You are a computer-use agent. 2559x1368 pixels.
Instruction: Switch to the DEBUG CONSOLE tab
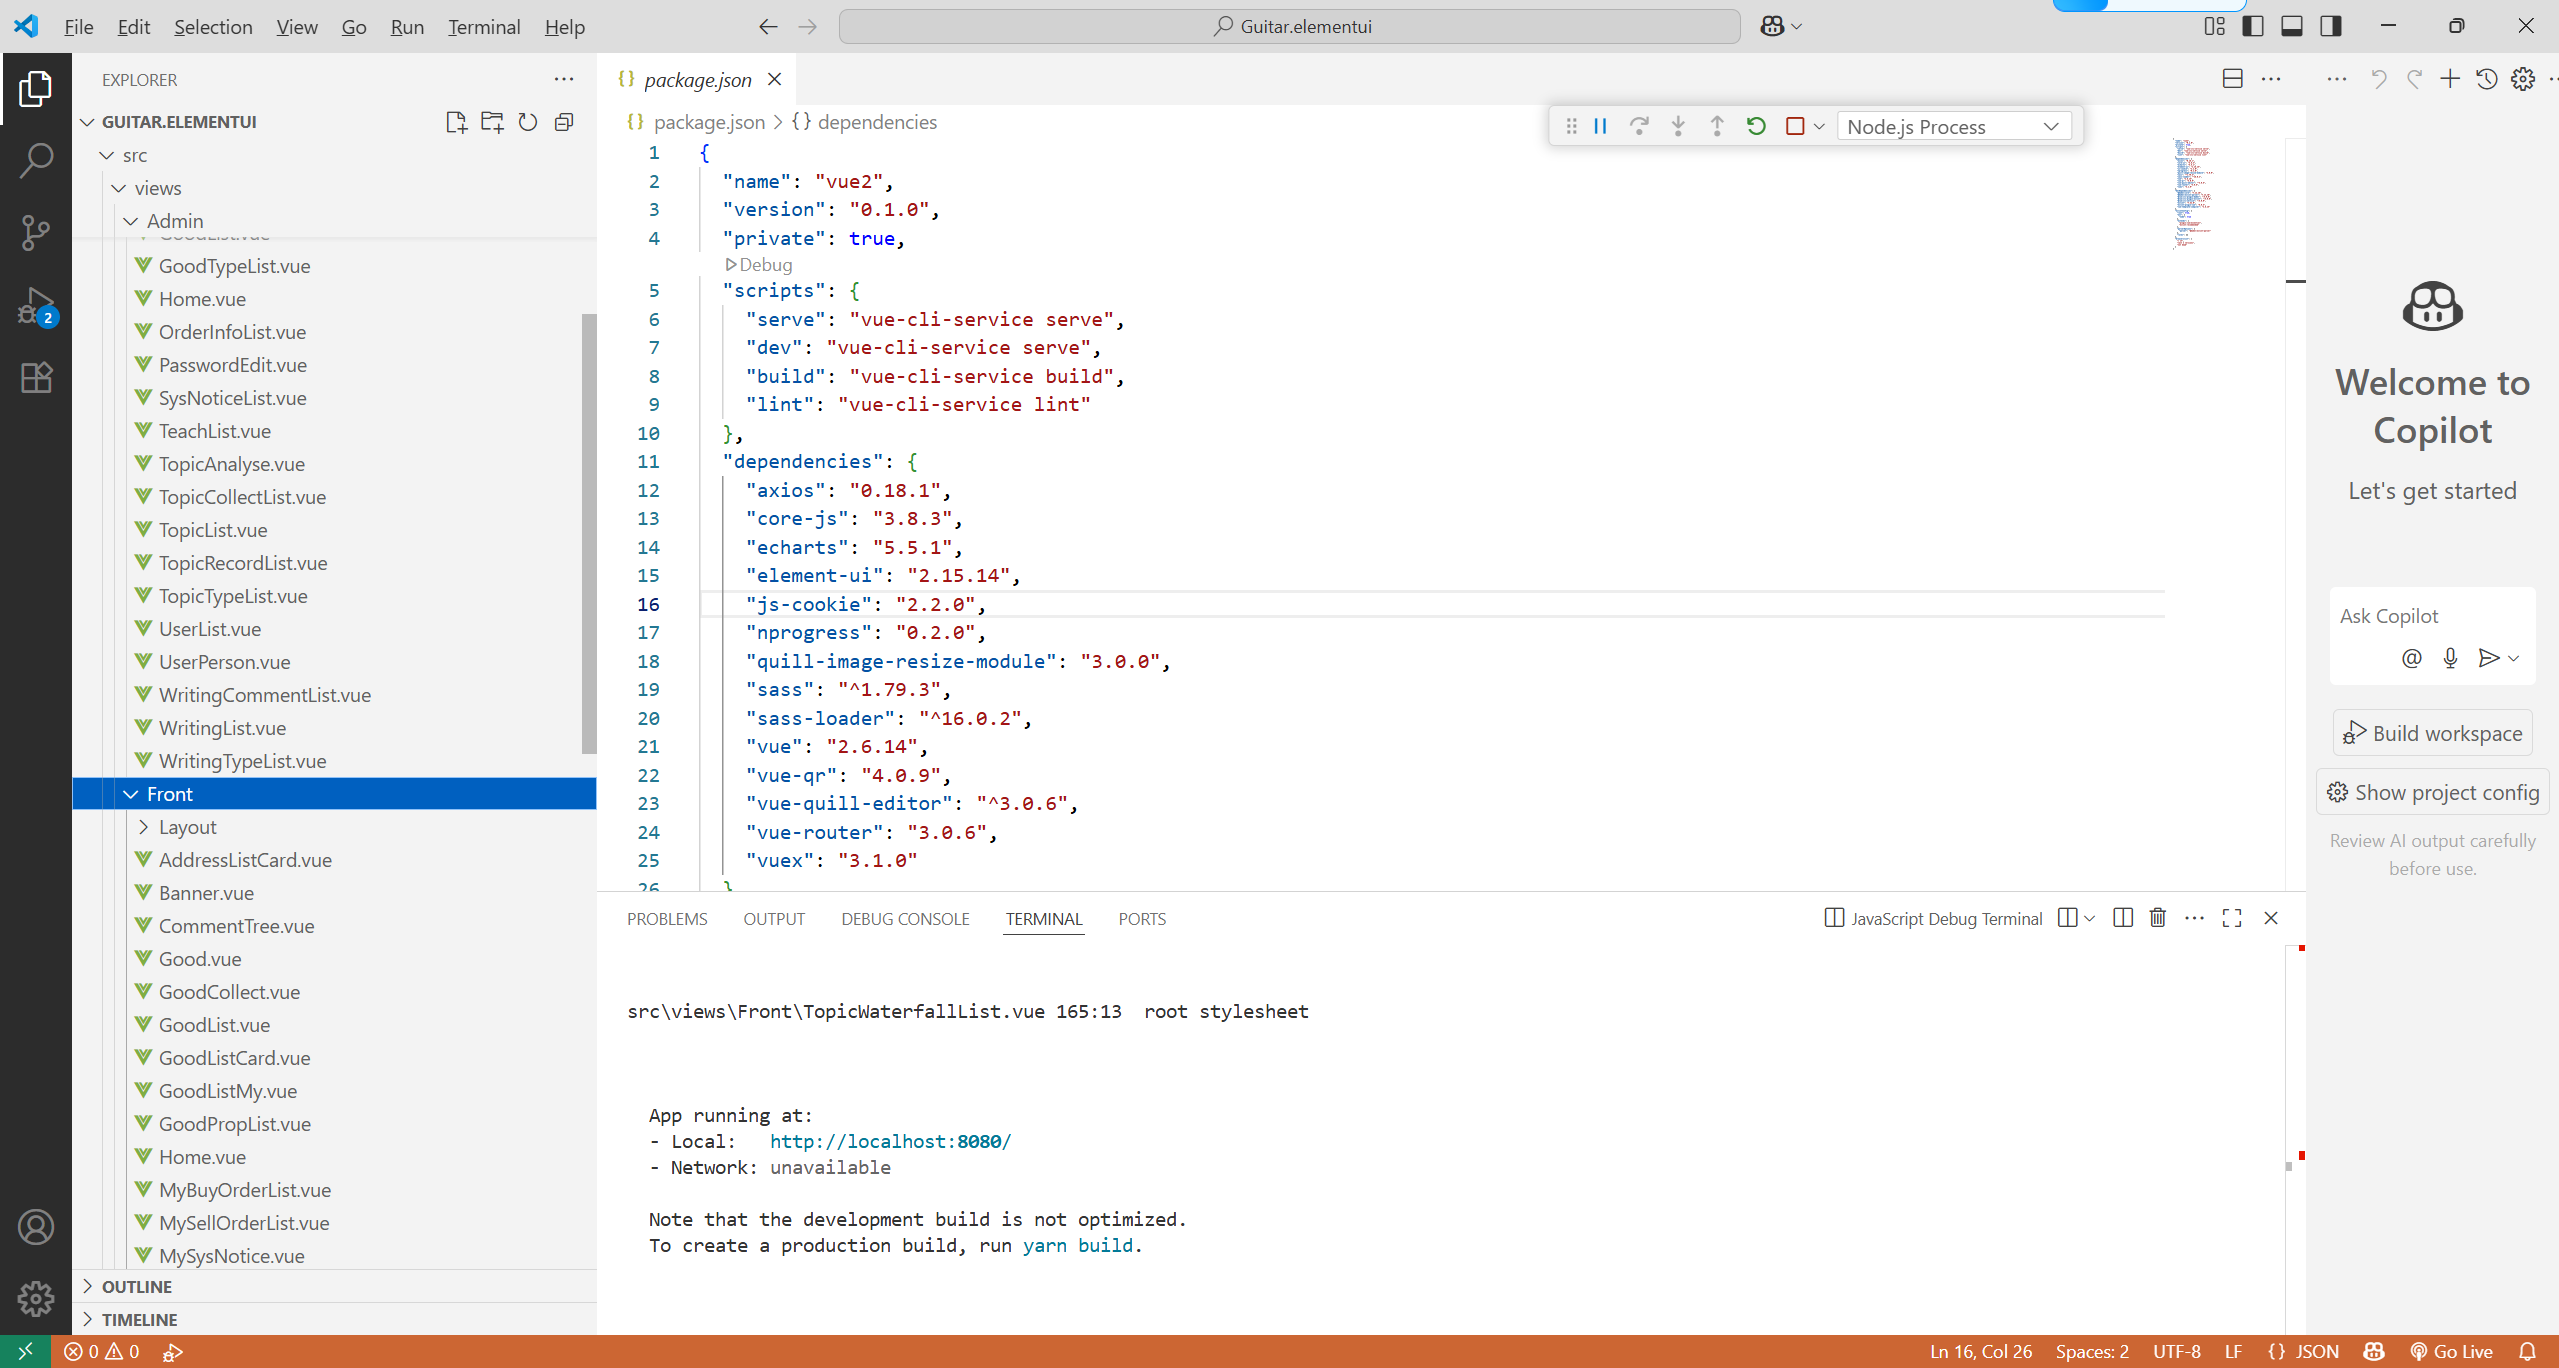click(x=905, y=919)
